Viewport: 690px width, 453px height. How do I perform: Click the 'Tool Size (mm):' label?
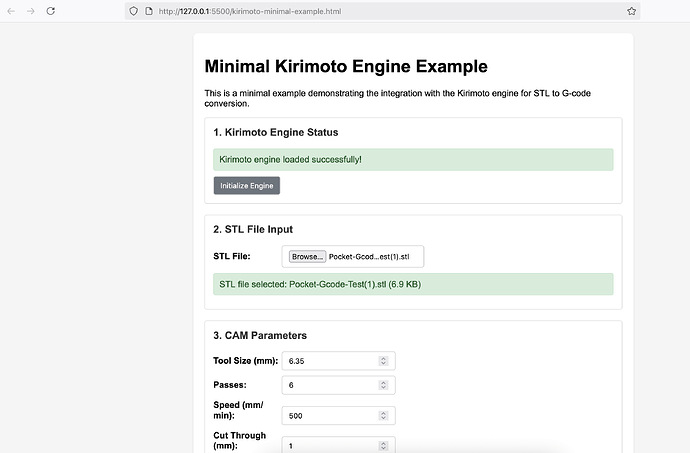[246, 361]
